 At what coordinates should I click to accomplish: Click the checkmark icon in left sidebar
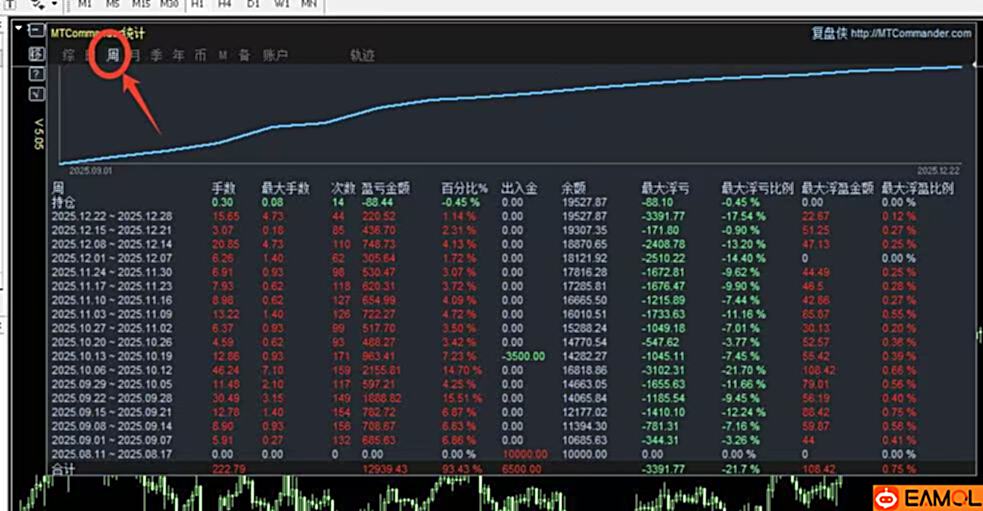pyautogui.click(x=36, y=94)
